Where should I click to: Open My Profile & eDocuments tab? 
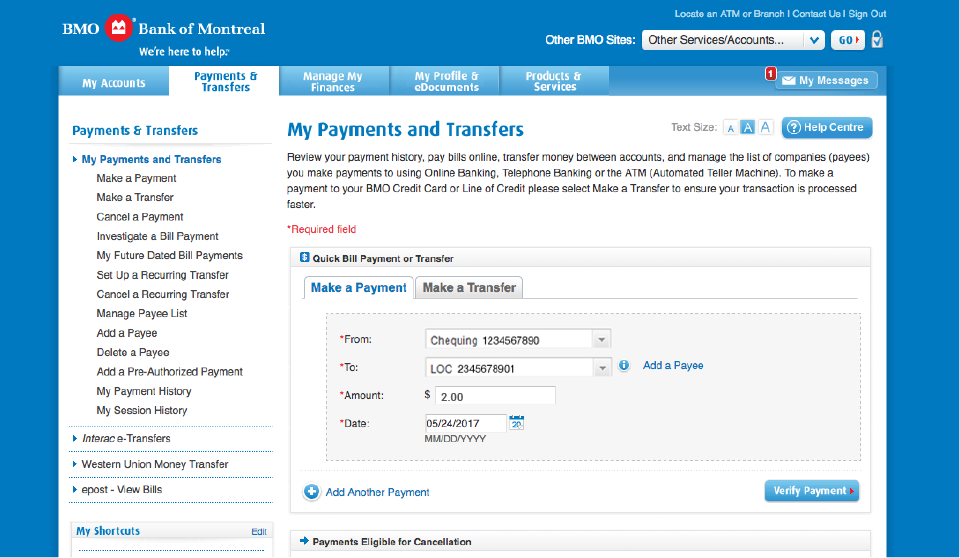[444, 81]
